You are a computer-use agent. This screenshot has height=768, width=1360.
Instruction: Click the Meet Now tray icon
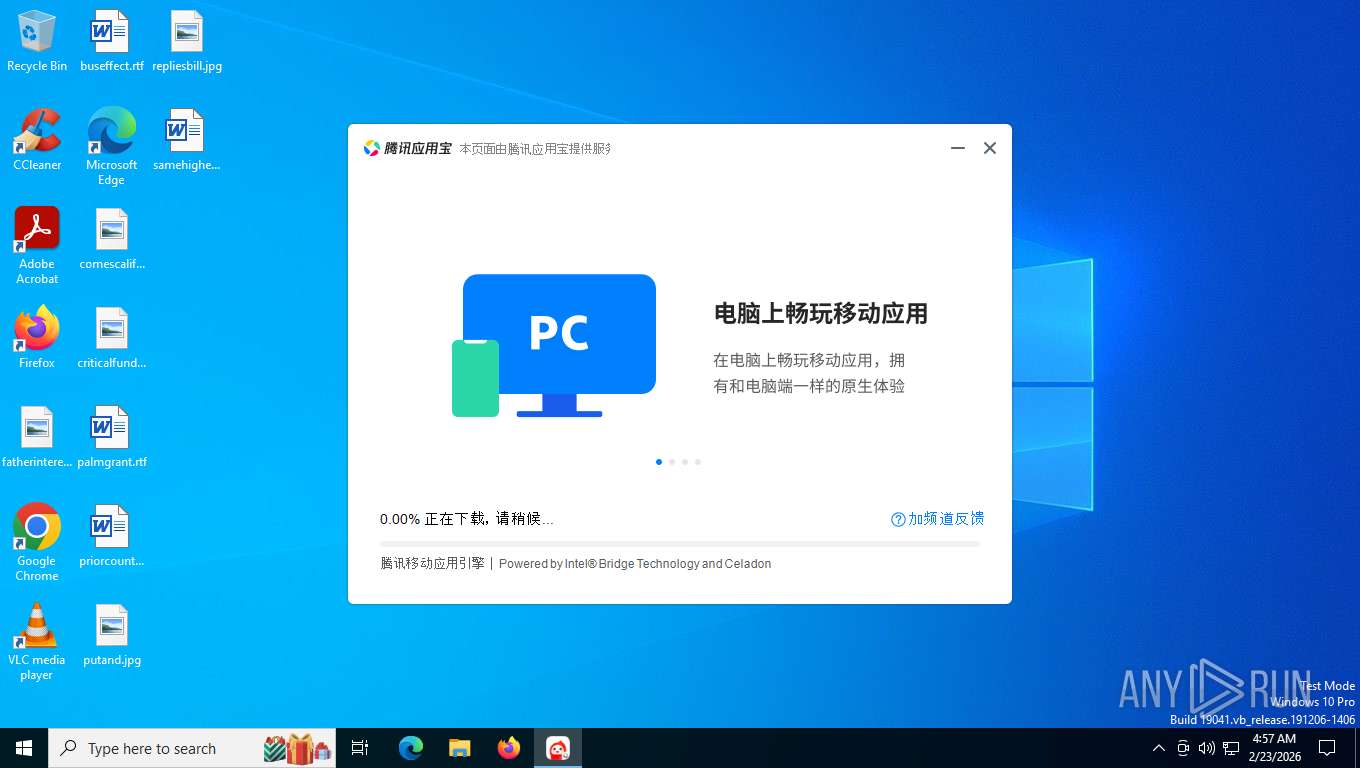click(1183, 748)
